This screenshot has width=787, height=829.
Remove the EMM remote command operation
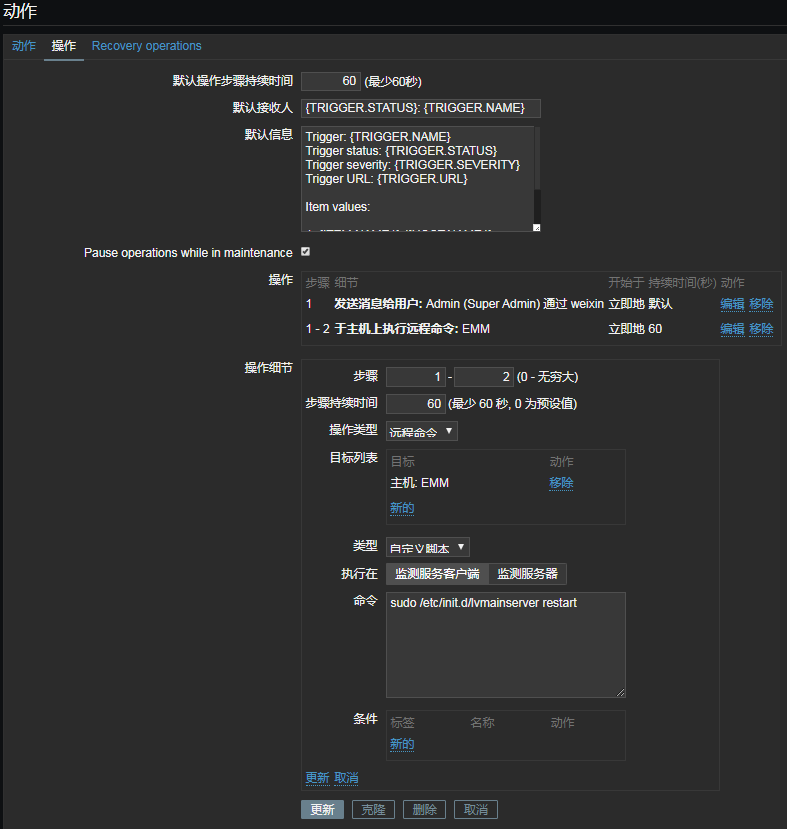tap(761, 329)
